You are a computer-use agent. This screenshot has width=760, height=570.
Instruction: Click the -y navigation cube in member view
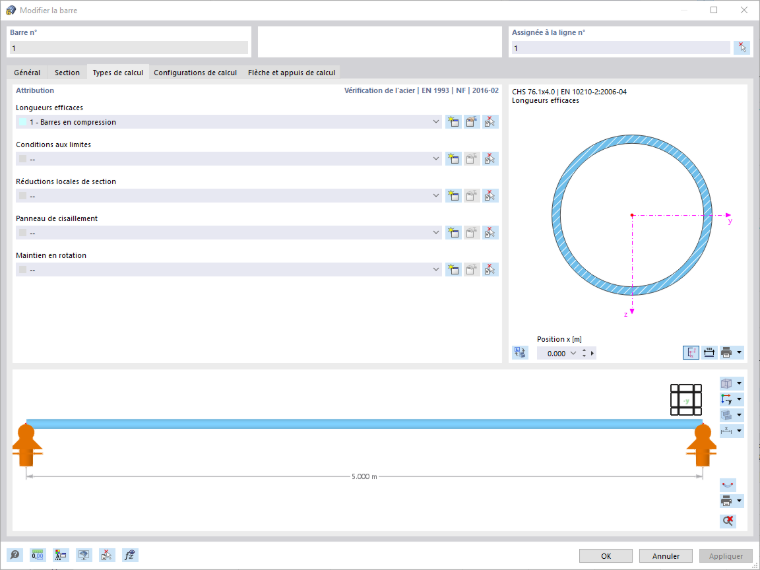click(686, 400)
